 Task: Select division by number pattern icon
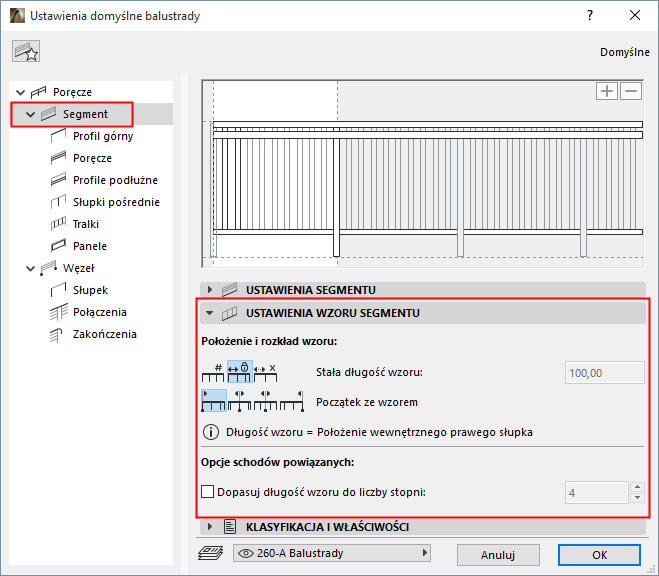pyautogui.click(x=213, y=372)
